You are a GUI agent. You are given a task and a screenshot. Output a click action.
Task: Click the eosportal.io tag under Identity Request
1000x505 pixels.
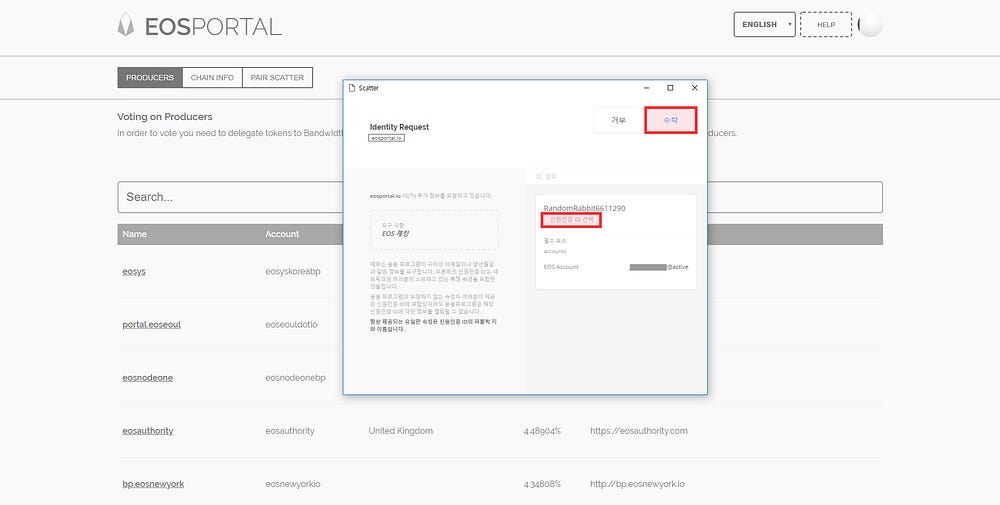pyautogui.click(x=386, y=138)
